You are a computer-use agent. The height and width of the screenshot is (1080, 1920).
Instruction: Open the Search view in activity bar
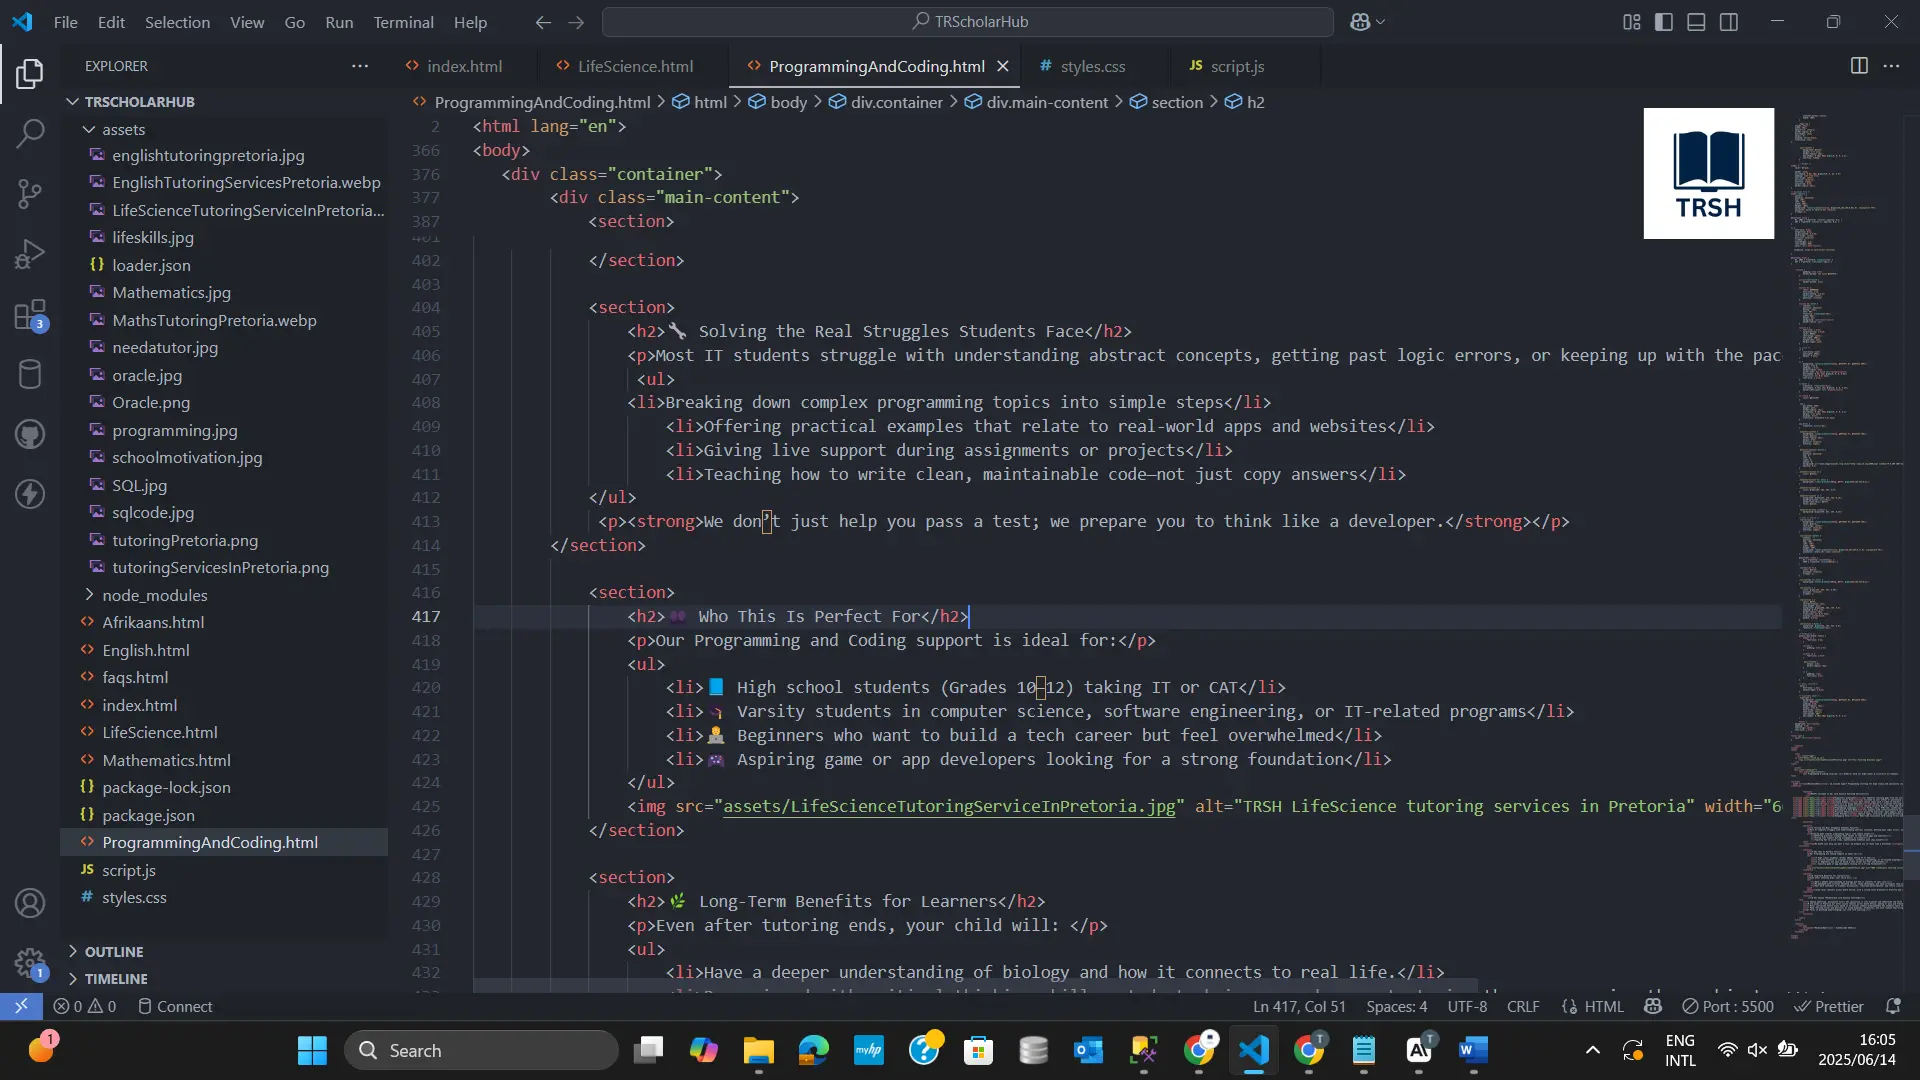coord(30,133)
